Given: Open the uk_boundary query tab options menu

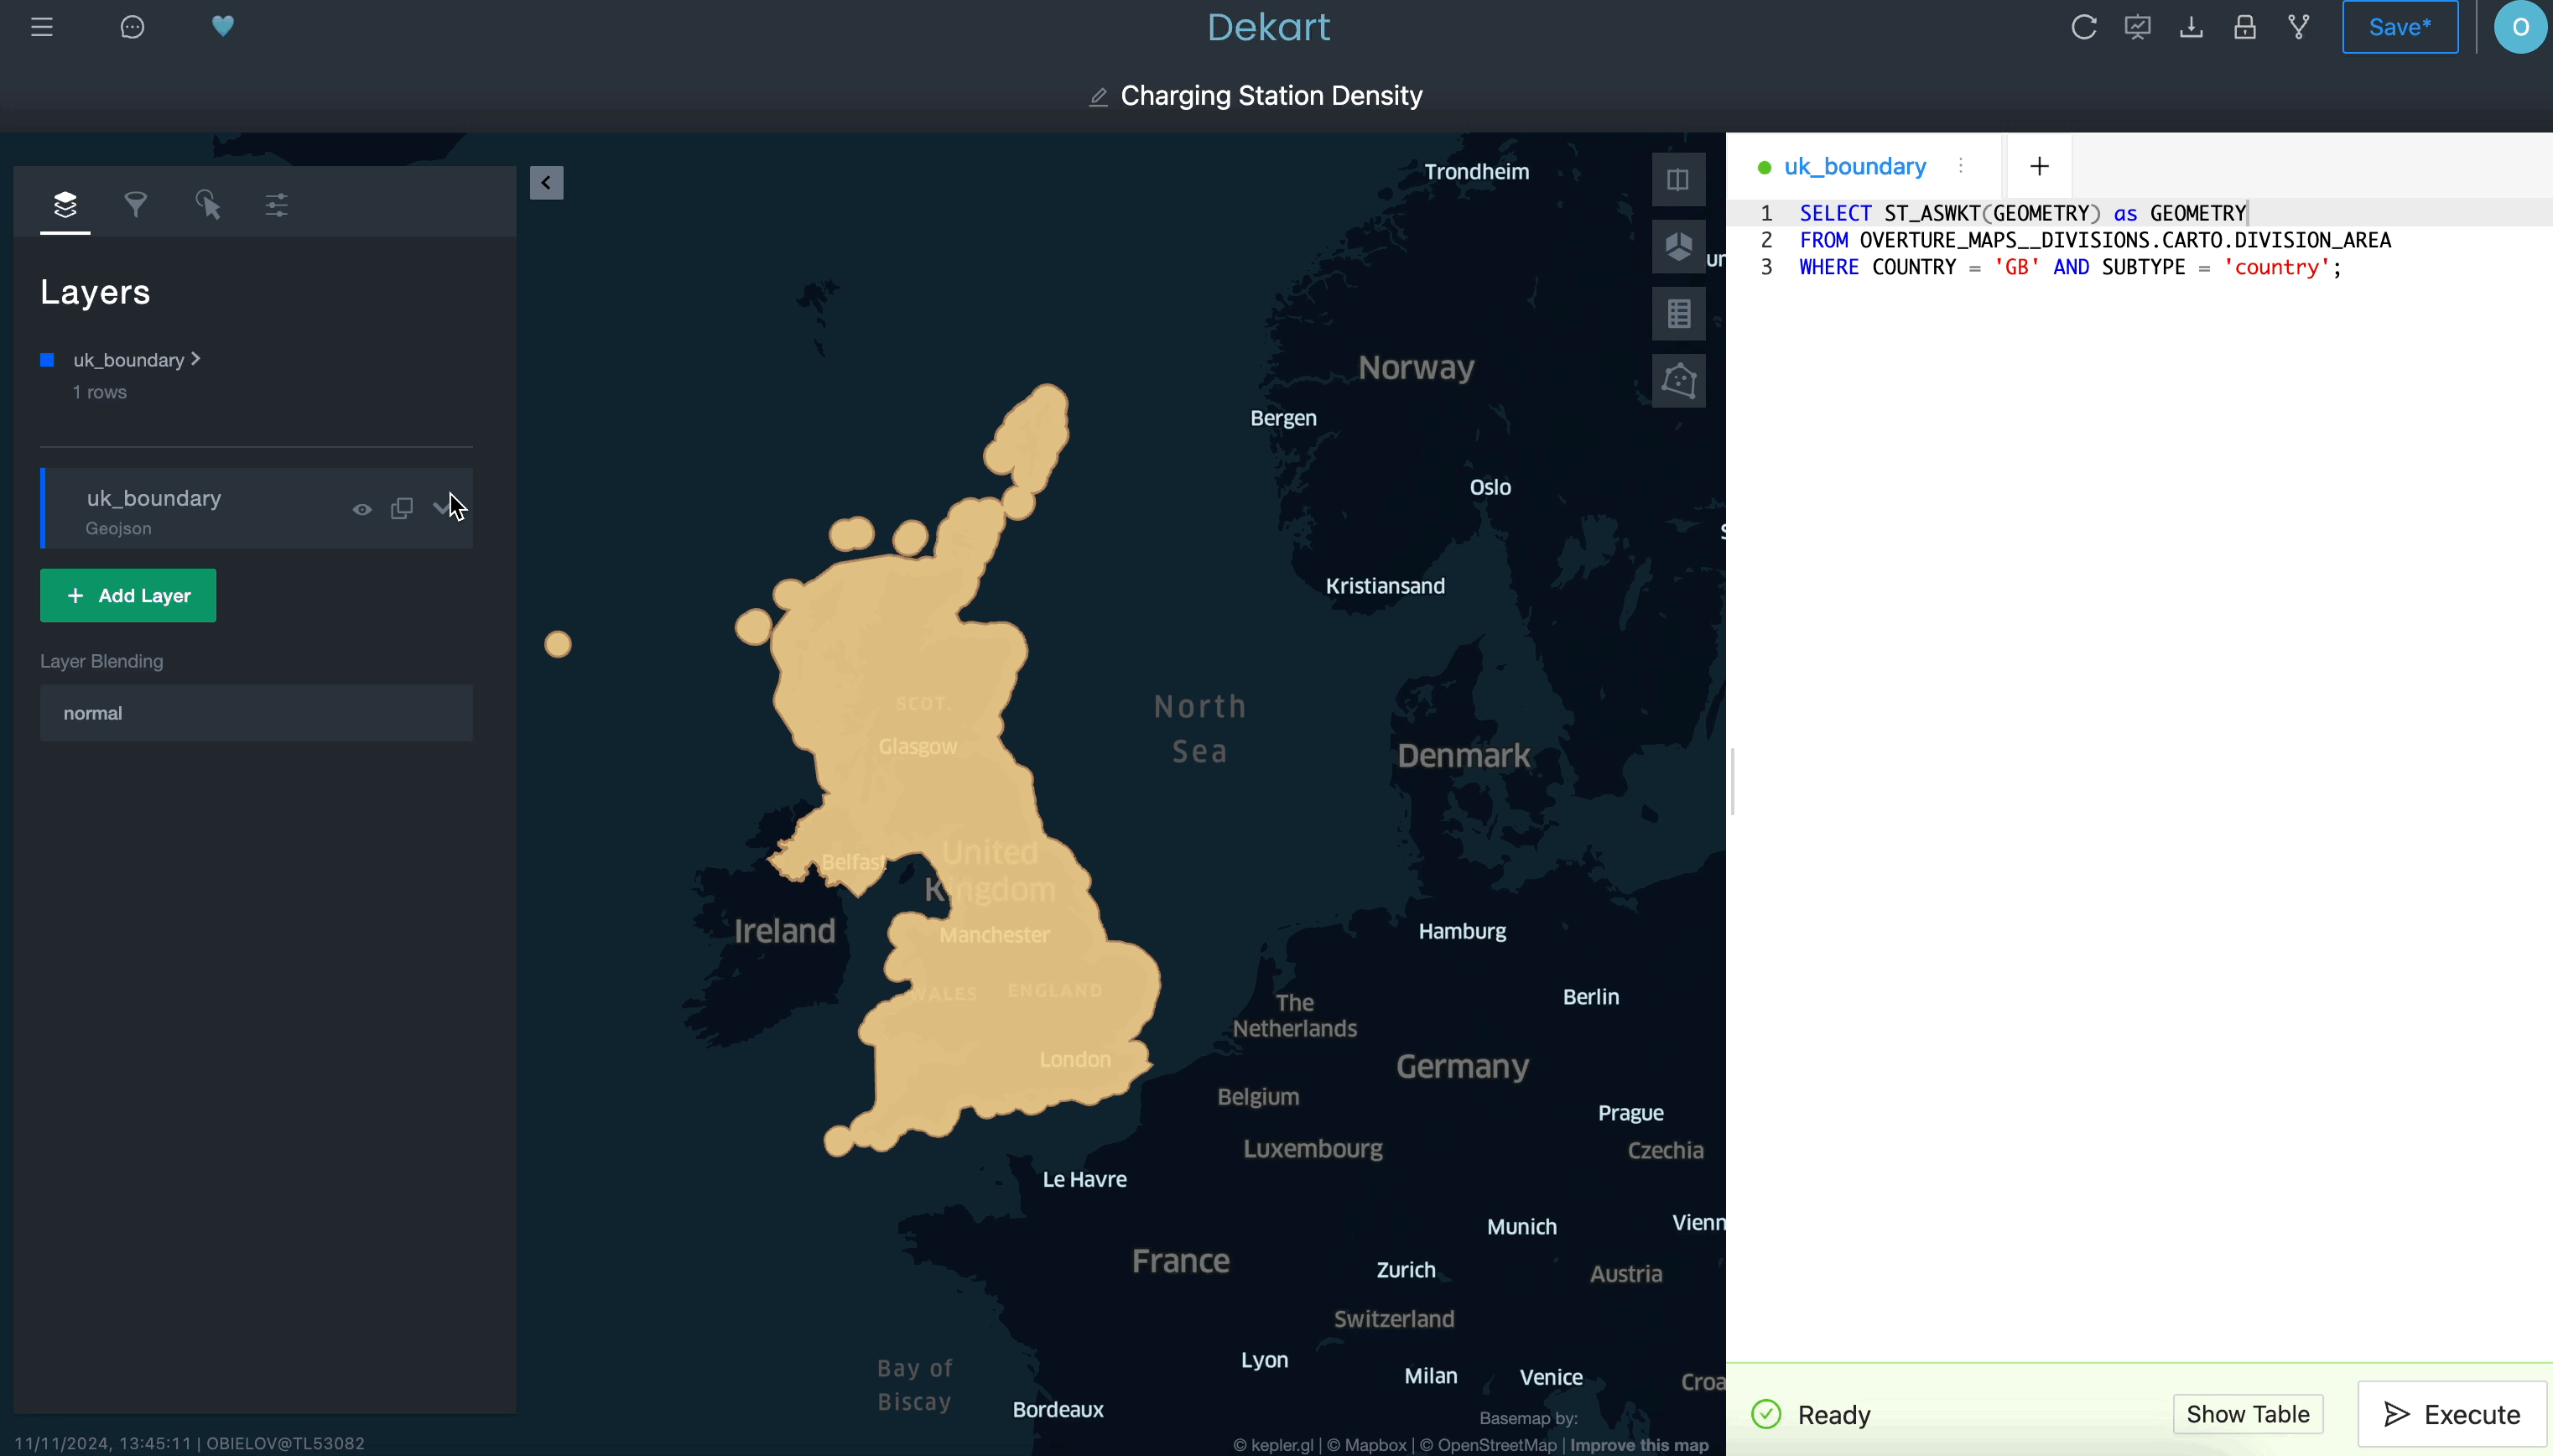Looking at the screenshot, I should click(1962, 166).
